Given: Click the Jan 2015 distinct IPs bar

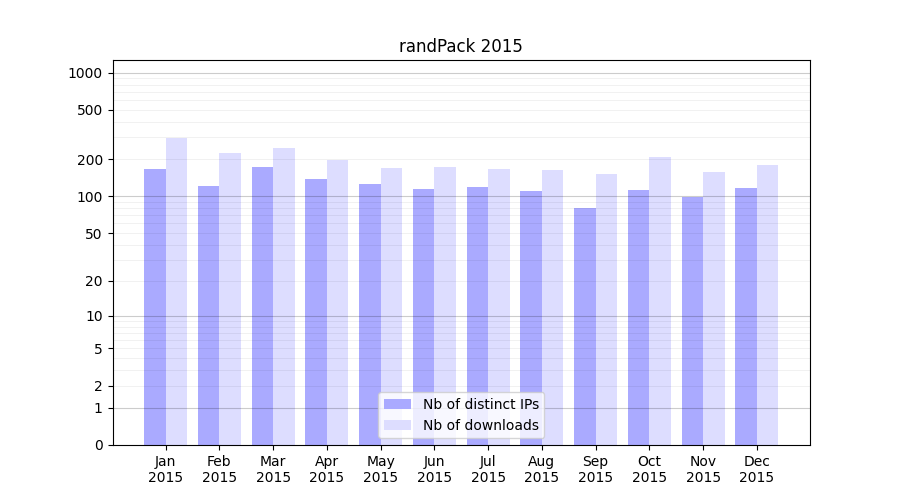Looking at the screenshot, I should point(155,305).
